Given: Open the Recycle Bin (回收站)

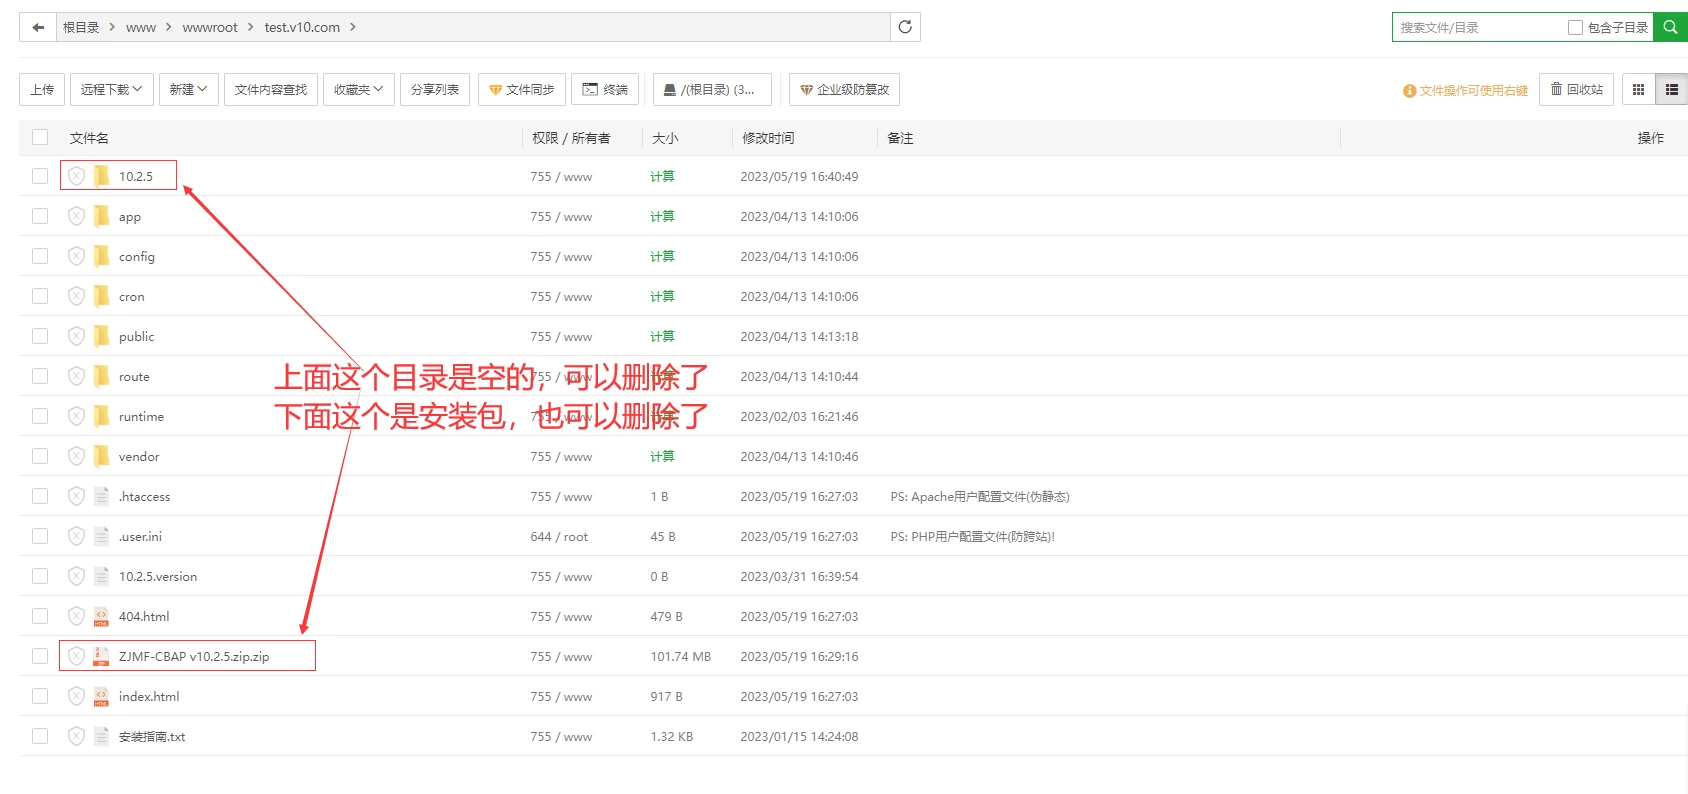Looking at the screenshot, I should pyautogui.click(x=1576, y=90).
